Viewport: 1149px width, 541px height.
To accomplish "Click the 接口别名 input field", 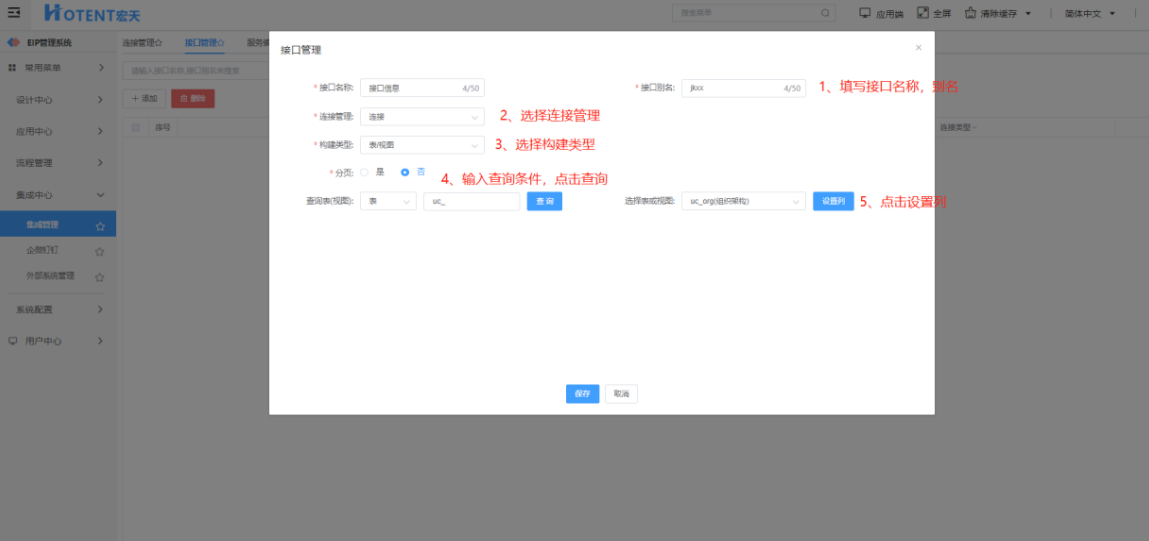I will point(743,88).
